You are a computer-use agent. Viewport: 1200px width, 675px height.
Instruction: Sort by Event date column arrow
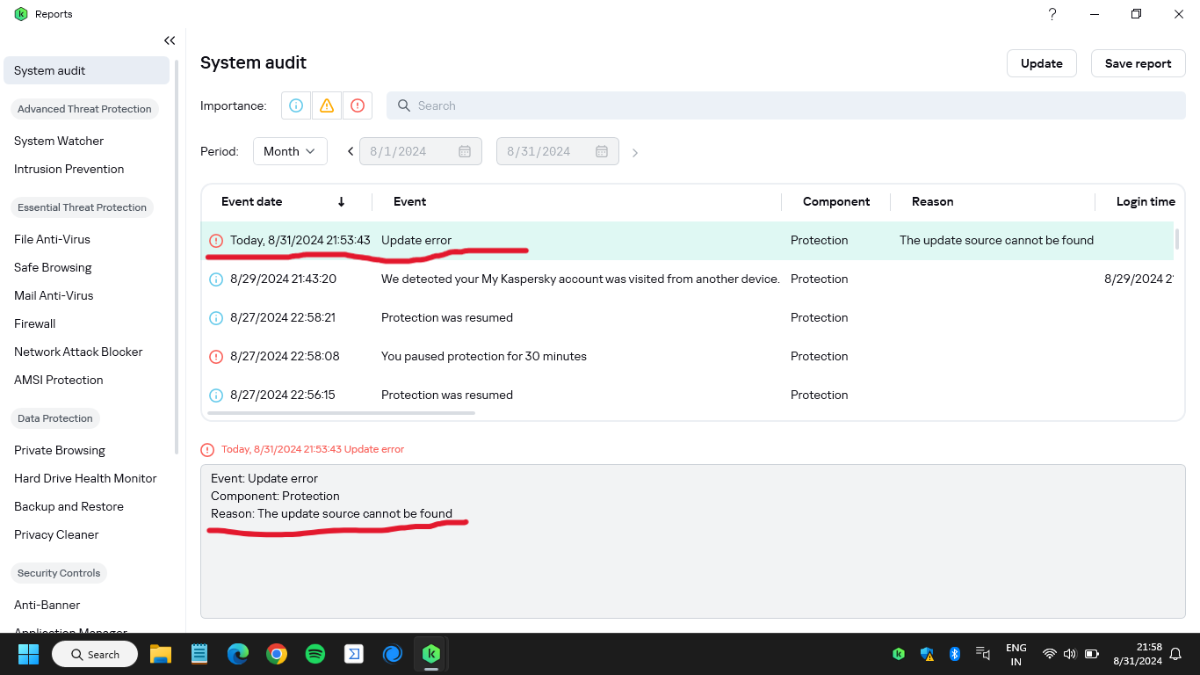tap(341, 202)
